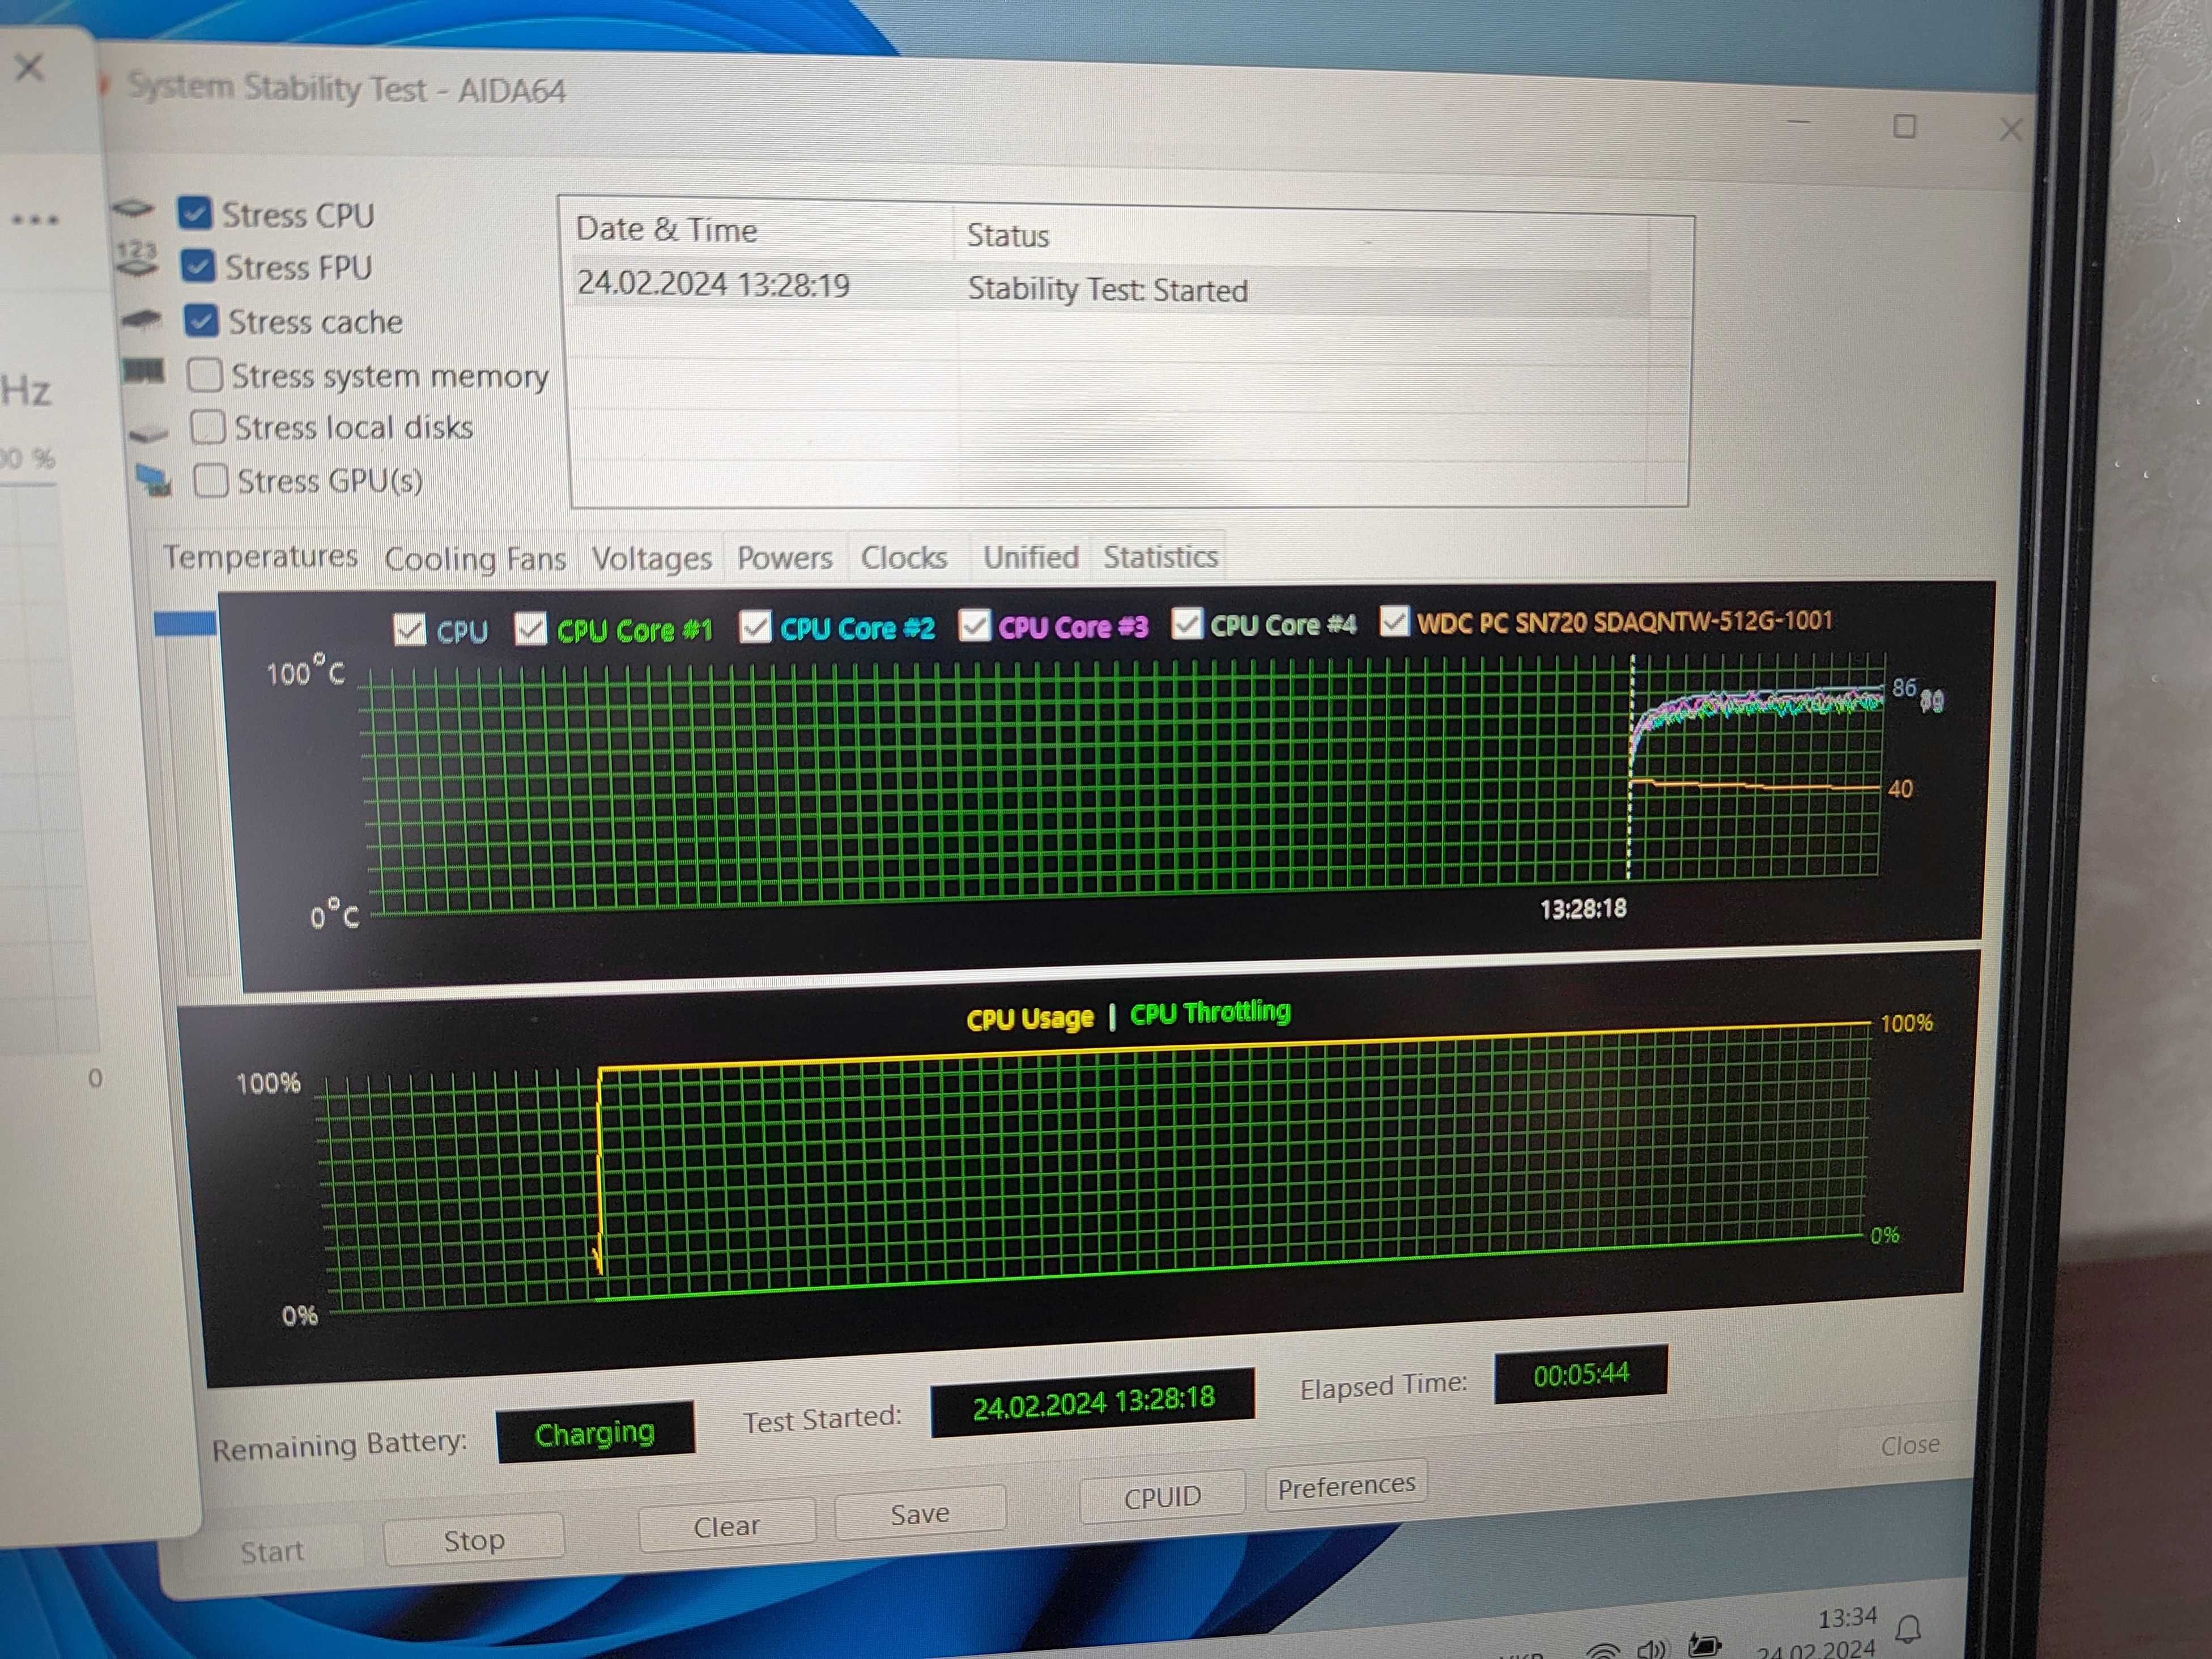
Task: Click the chip icon beside Stress cache
Action: click(141, 319)
